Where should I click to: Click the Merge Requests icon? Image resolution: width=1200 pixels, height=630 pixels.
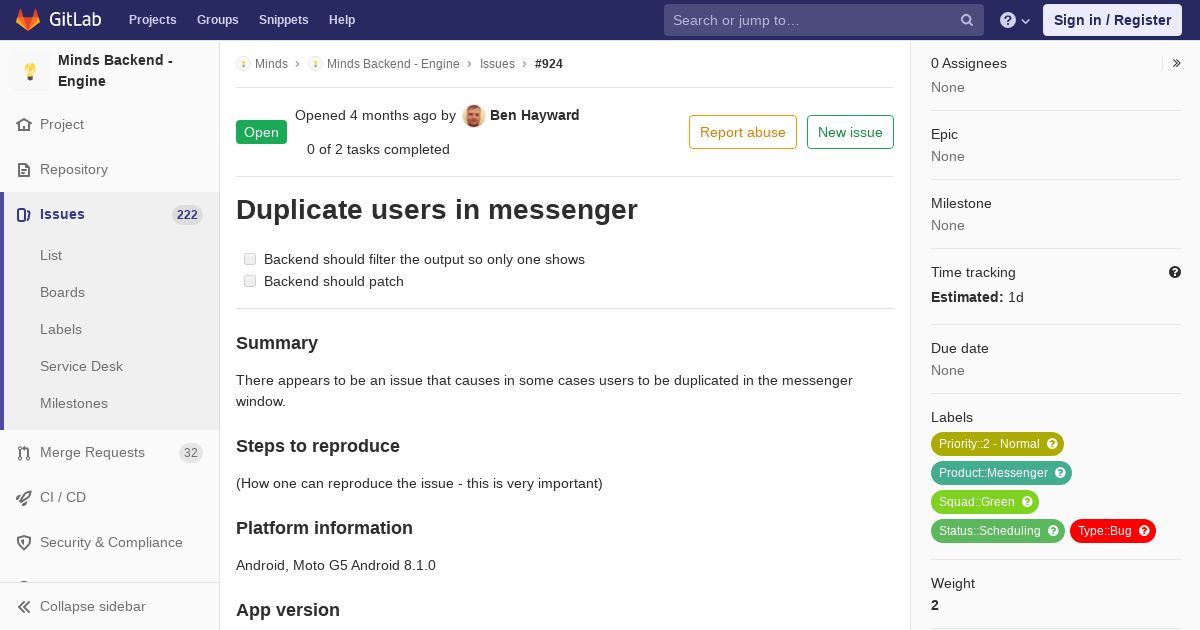click(24, 453)
